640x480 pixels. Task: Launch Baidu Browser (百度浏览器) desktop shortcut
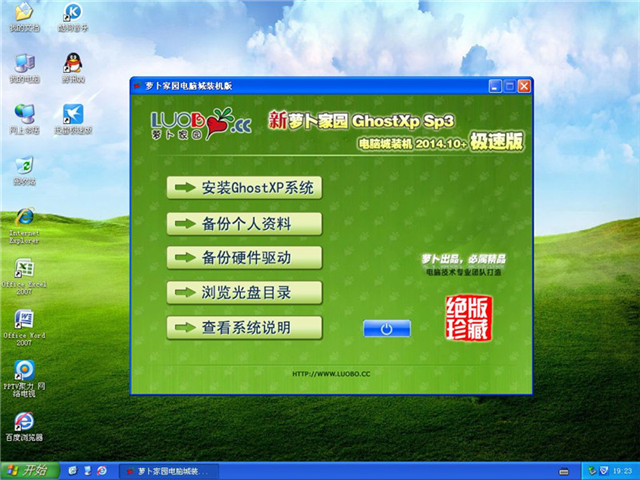[24, 427]
